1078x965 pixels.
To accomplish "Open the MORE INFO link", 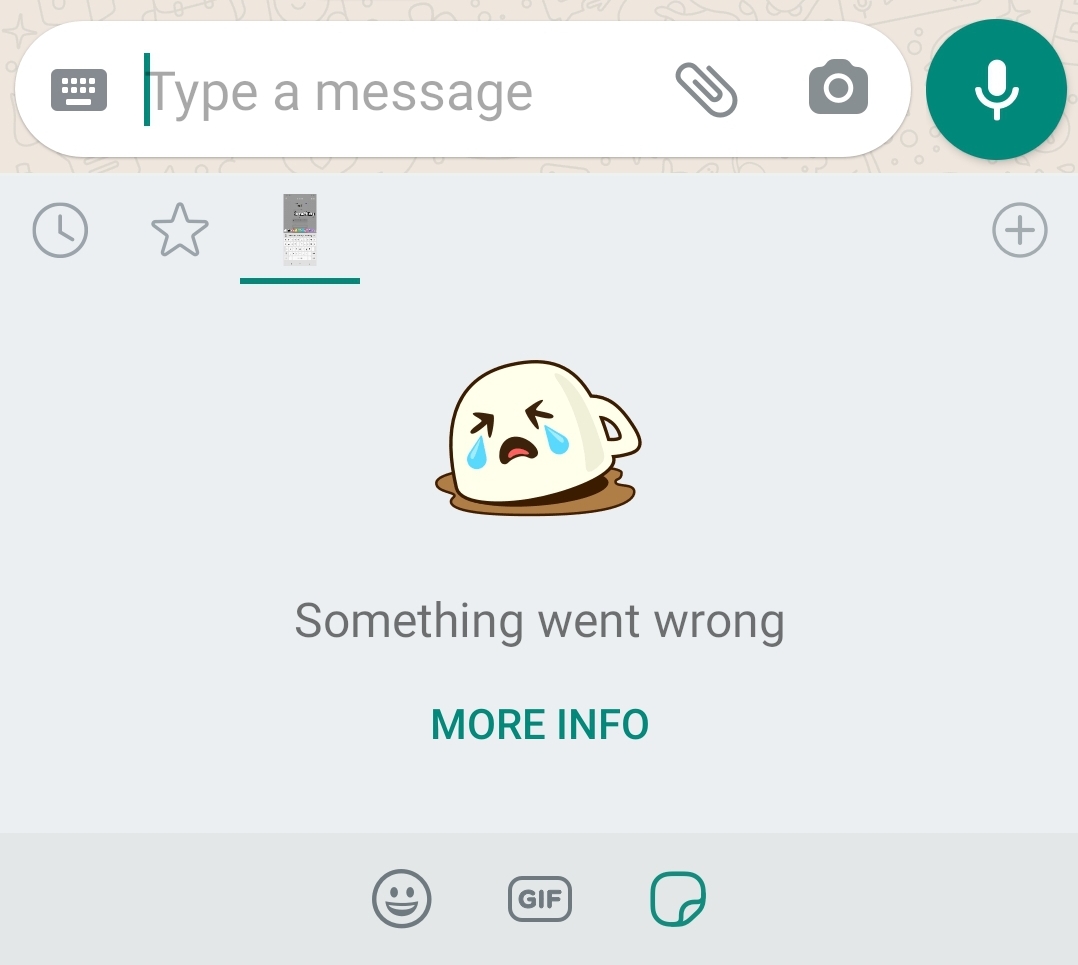I will [540, 724].
